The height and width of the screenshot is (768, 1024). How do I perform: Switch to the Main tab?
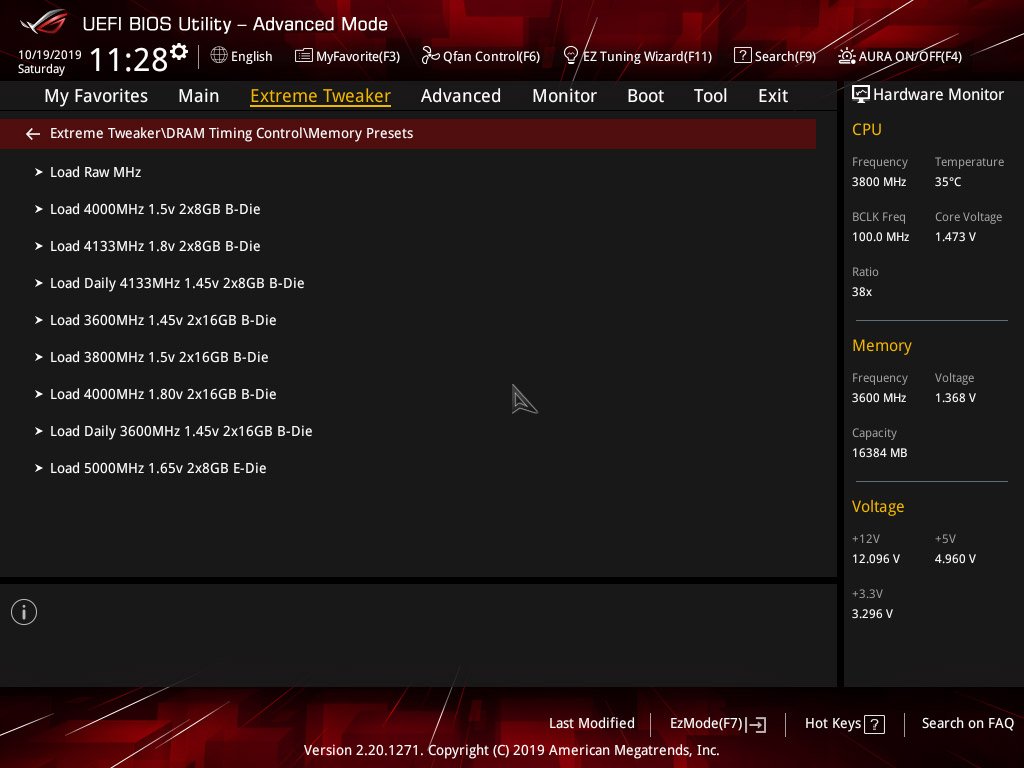[199, 96]
